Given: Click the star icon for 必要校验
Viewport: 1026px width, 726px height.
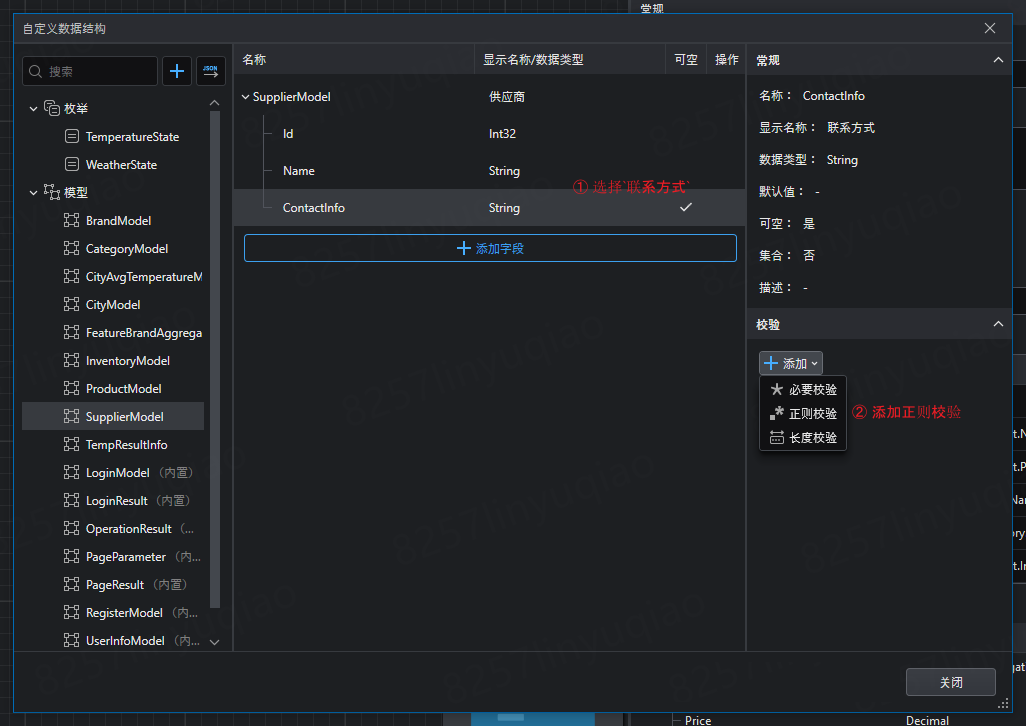Looking at the screenshot, I should click(x=777, y=390).
